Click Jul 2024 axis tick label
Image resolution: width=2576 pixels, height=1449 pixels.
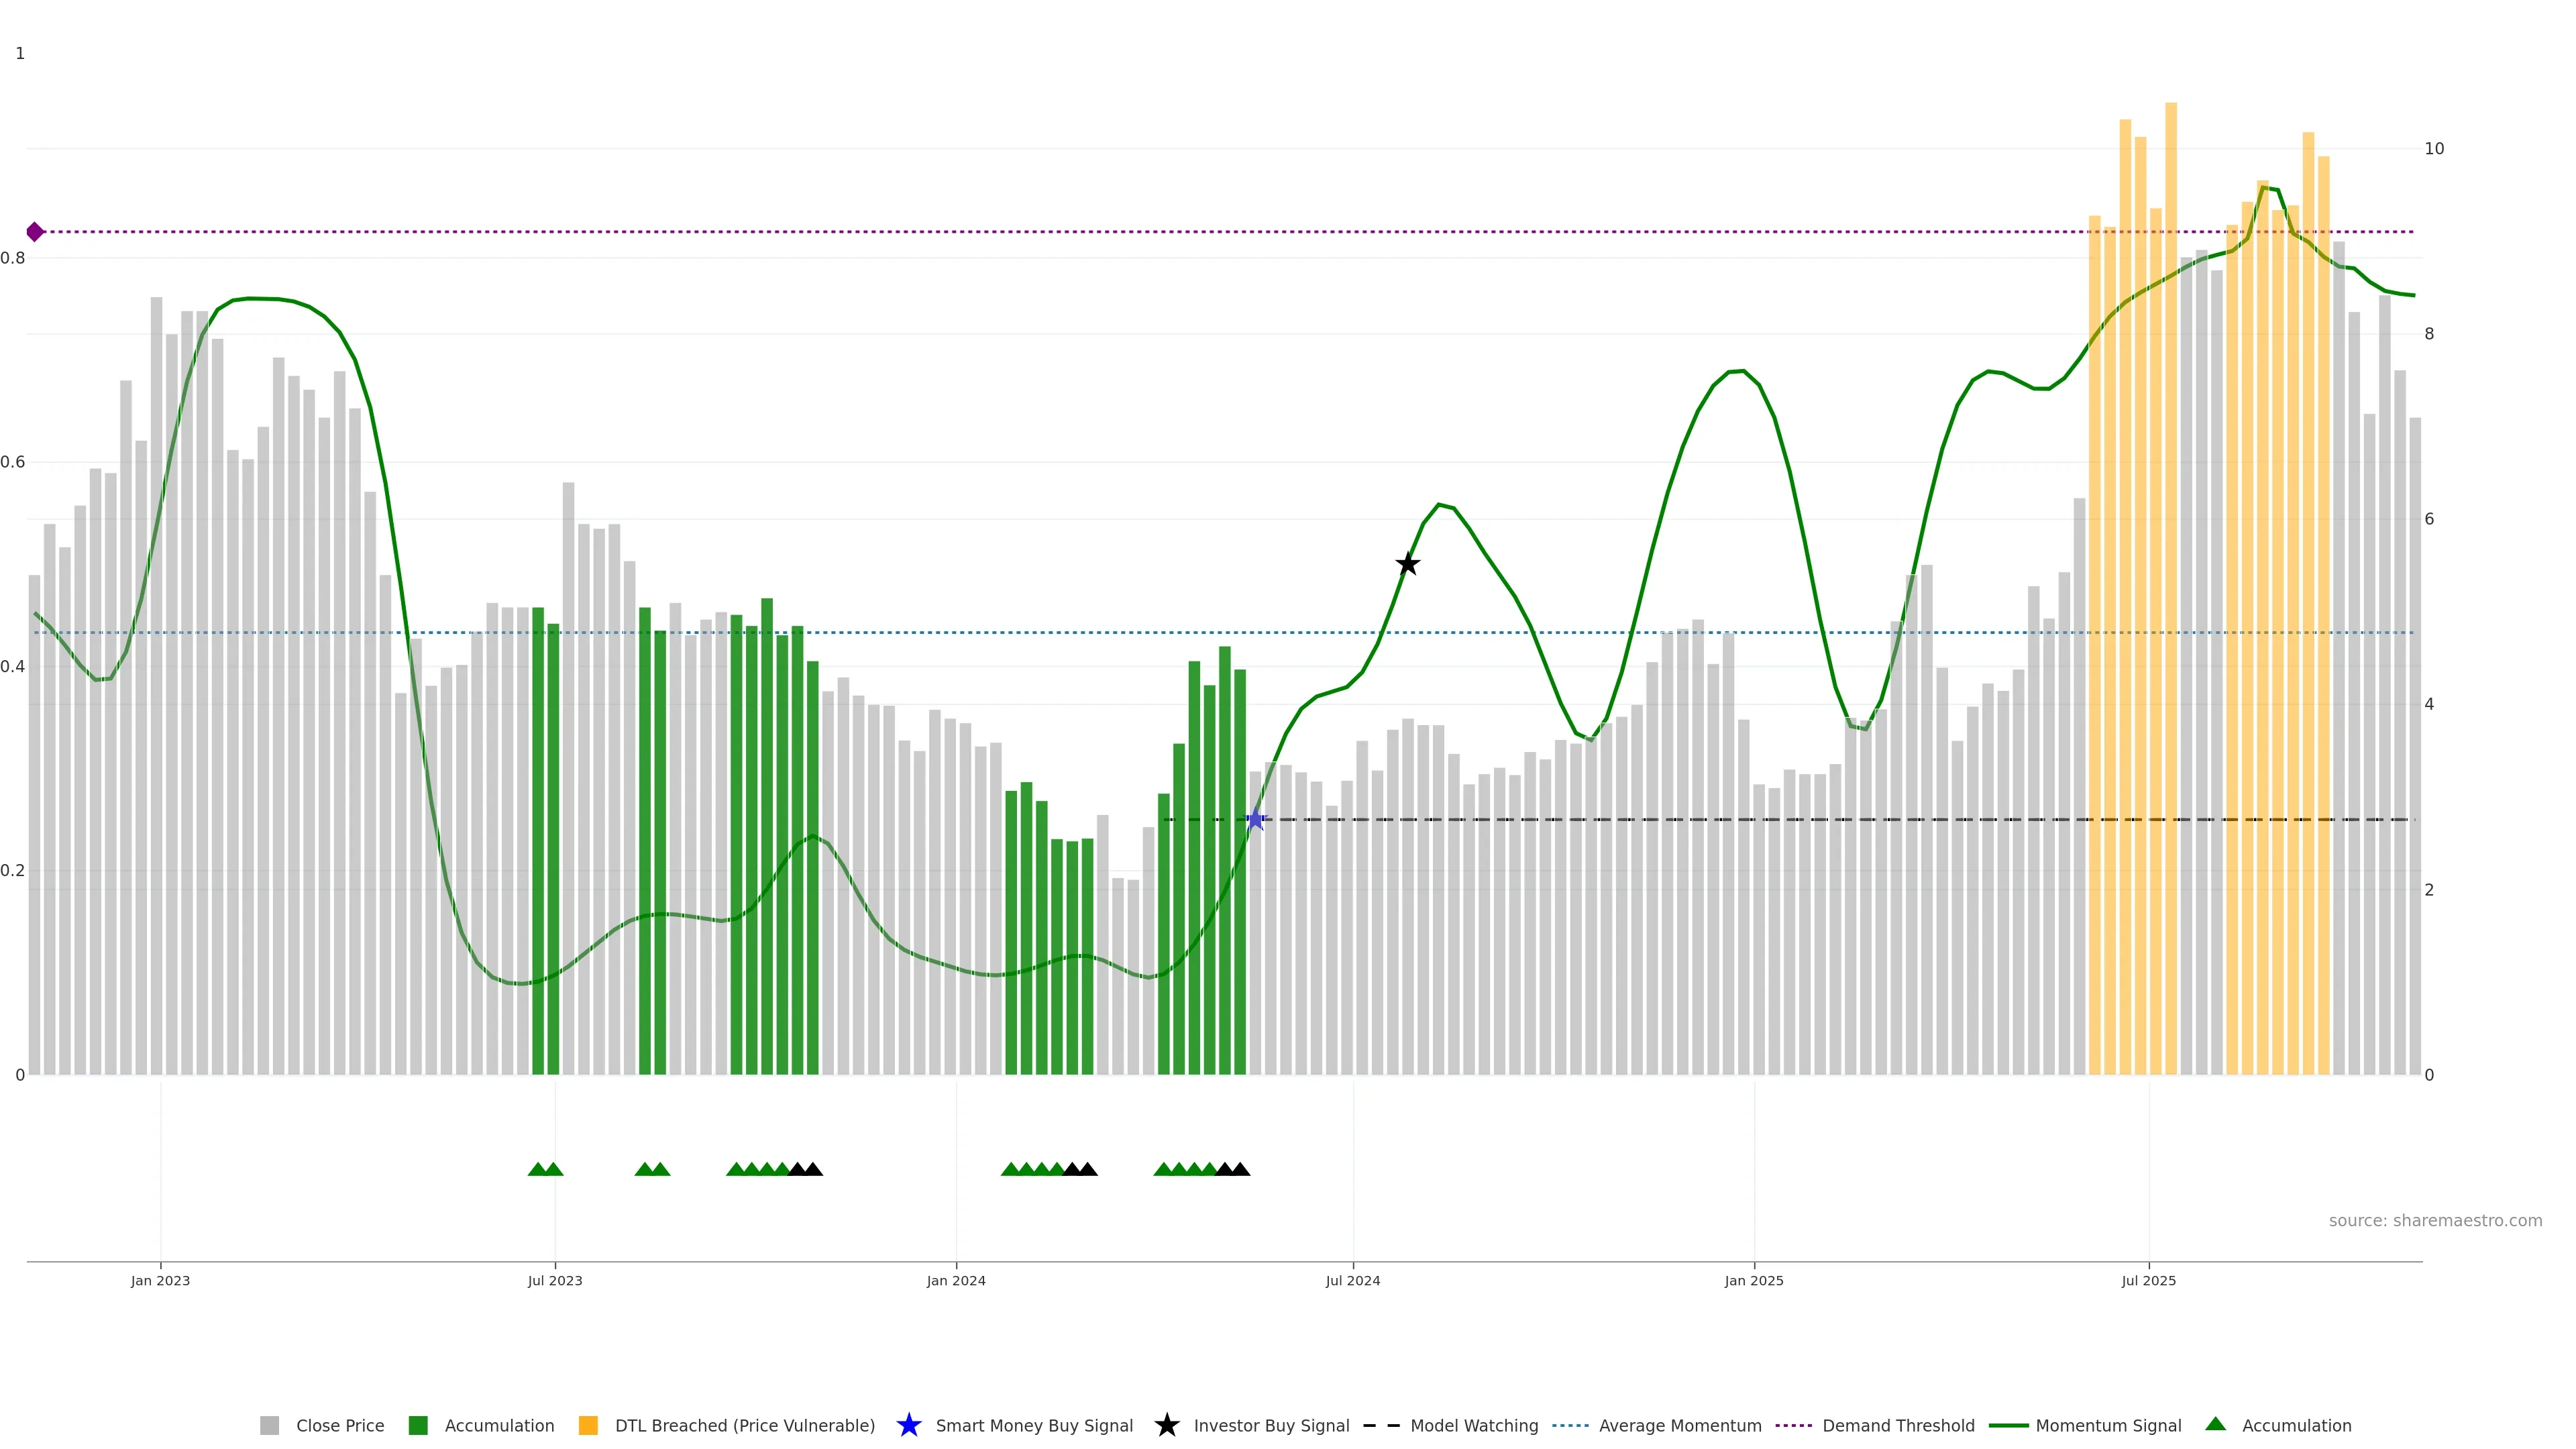1352,1280
